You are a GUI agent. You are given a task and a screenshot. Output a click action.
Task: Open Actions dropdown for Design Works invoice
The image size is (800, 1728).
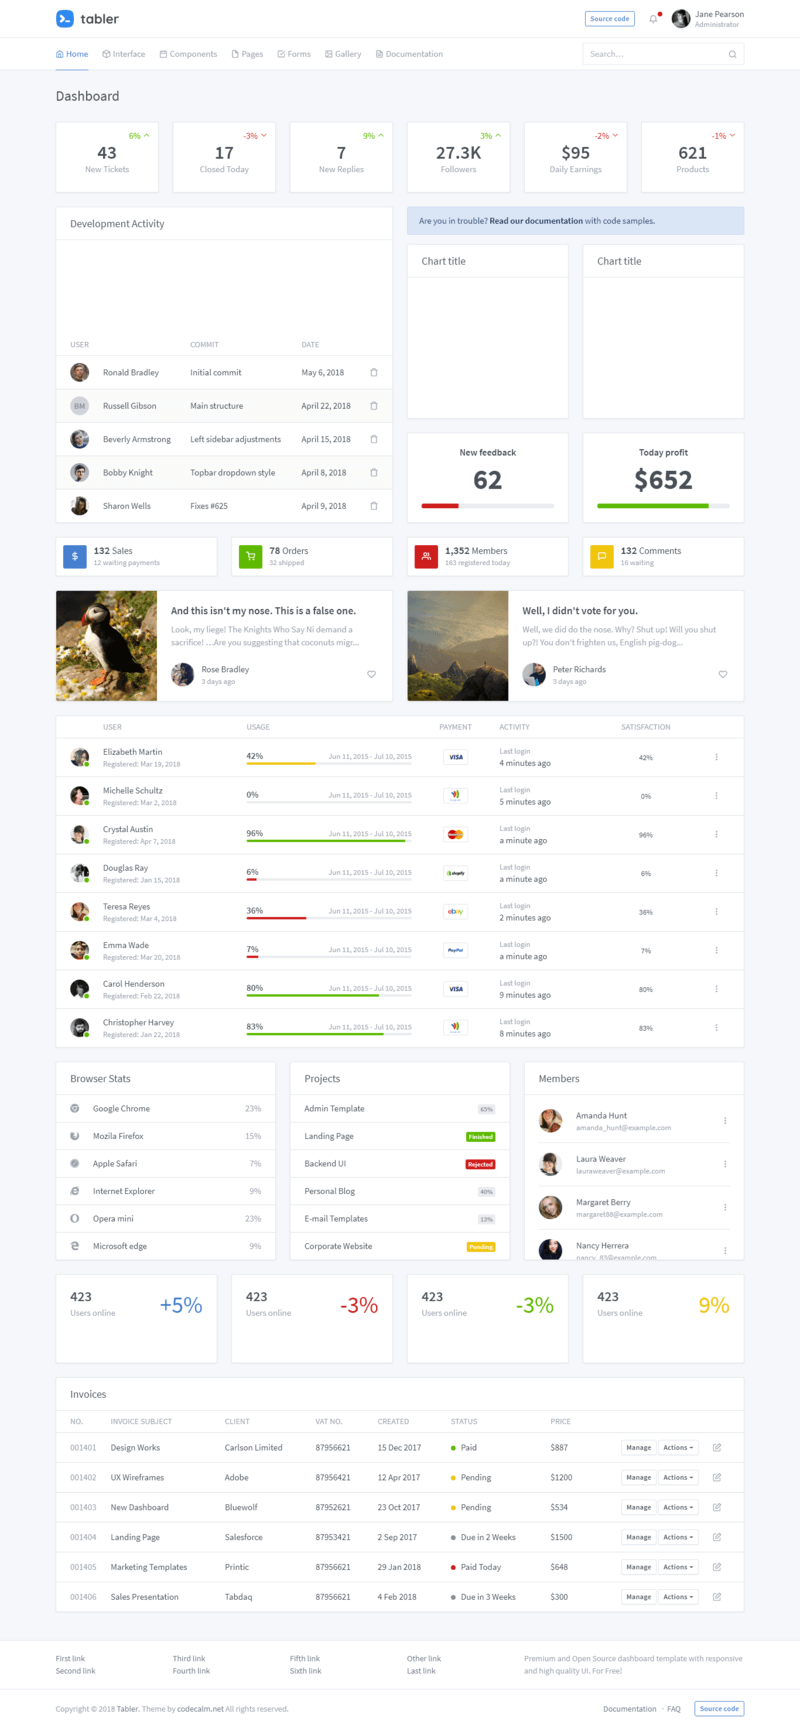tap(679, 1448)
